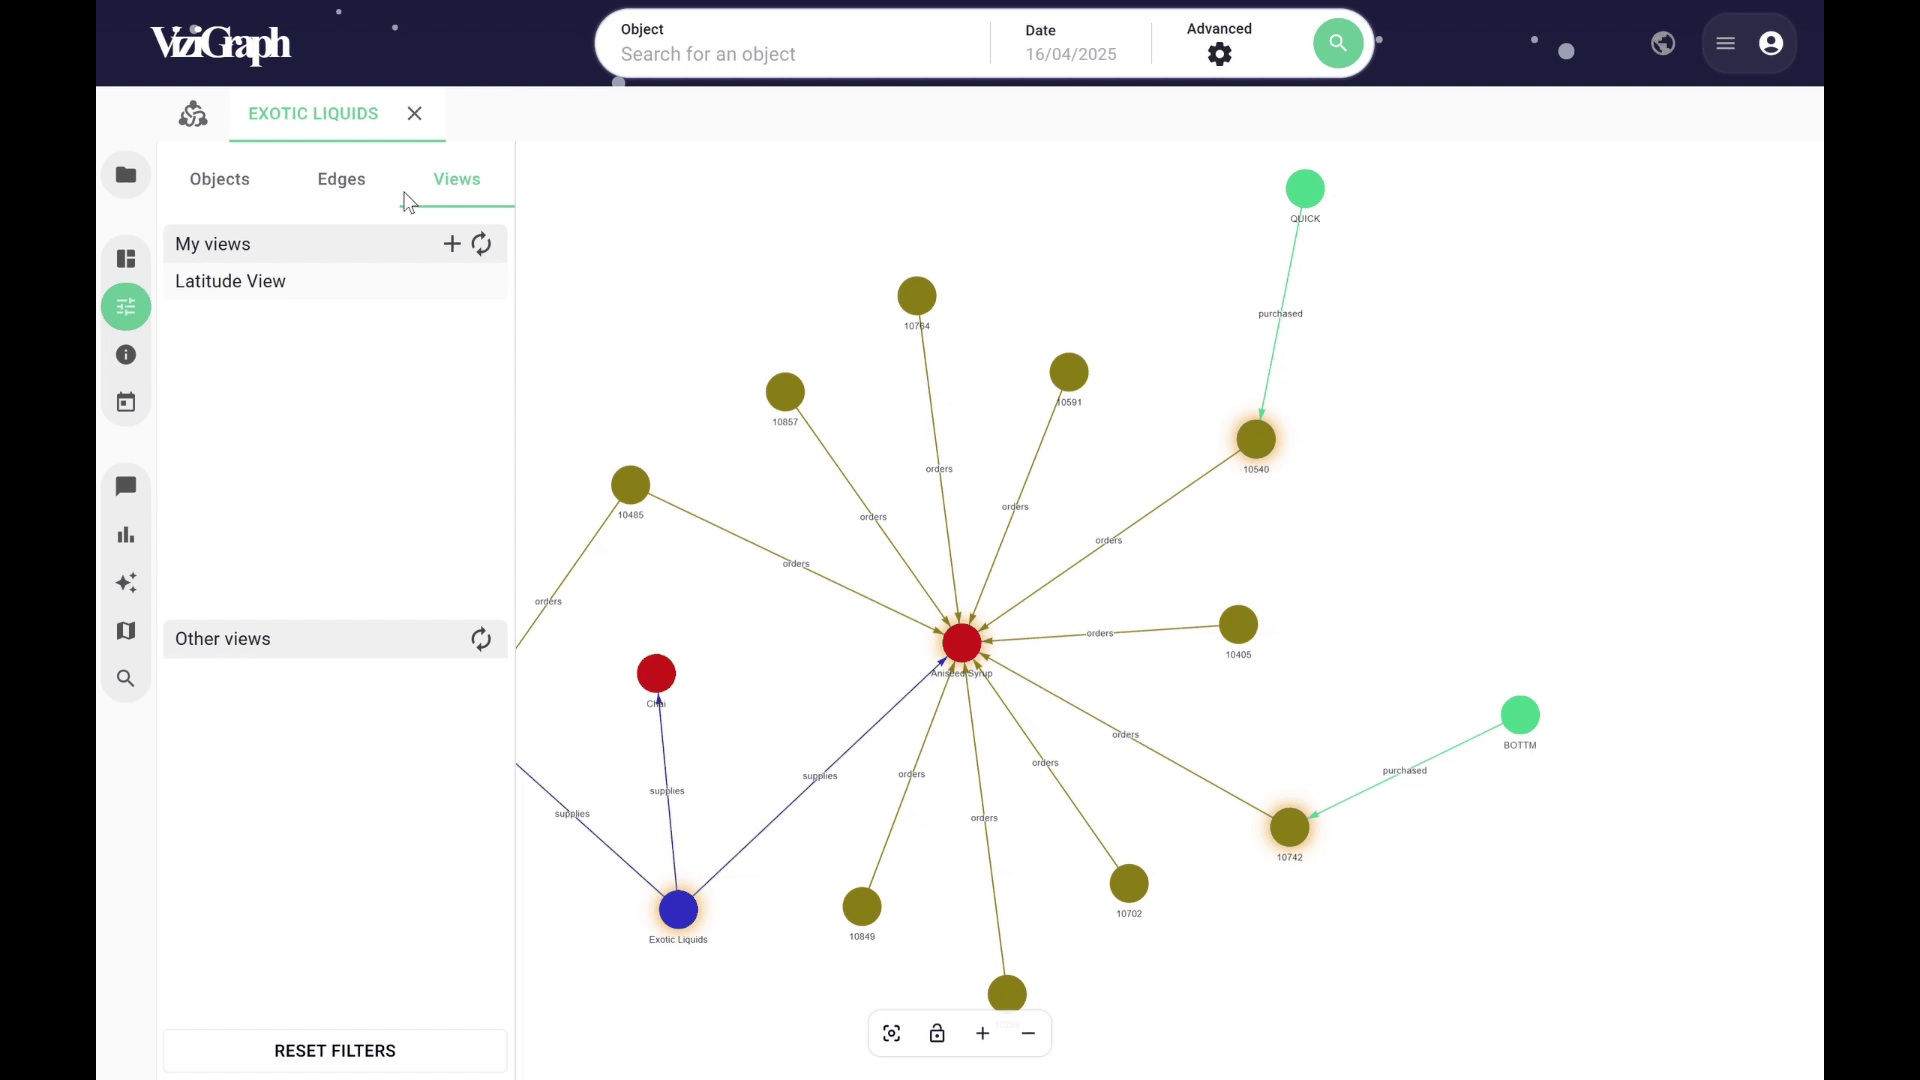
Task: Switch to the Edges tab
Action: coord(342,179)
